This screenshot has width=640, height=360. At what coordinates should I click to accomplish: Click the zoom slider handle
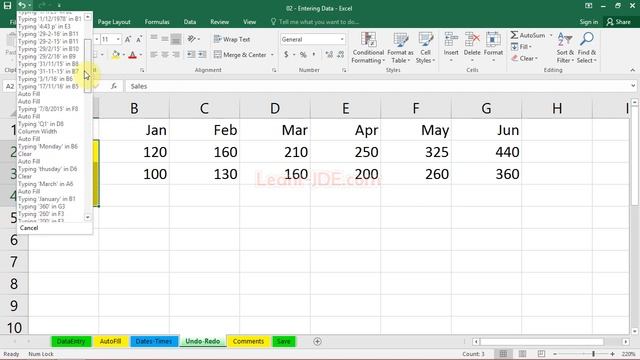593,354
